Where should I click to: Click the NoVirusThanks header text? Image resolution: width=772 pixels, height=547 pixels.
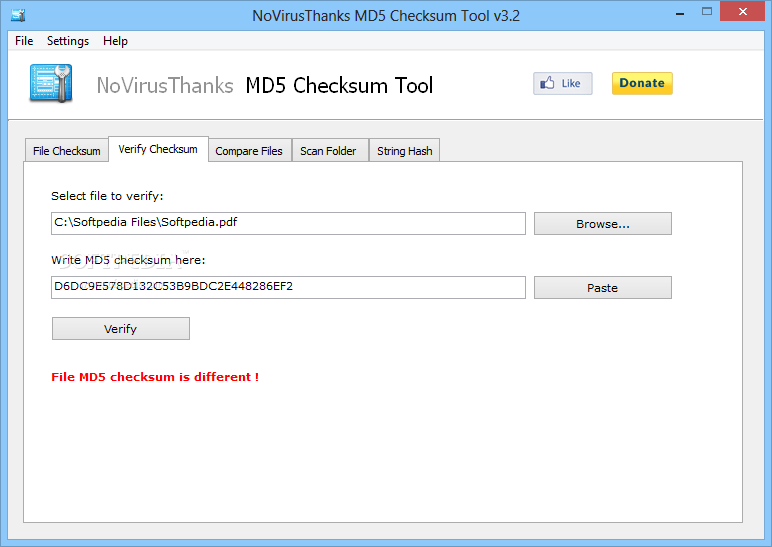pyautogui.click(x=165, y=85)
